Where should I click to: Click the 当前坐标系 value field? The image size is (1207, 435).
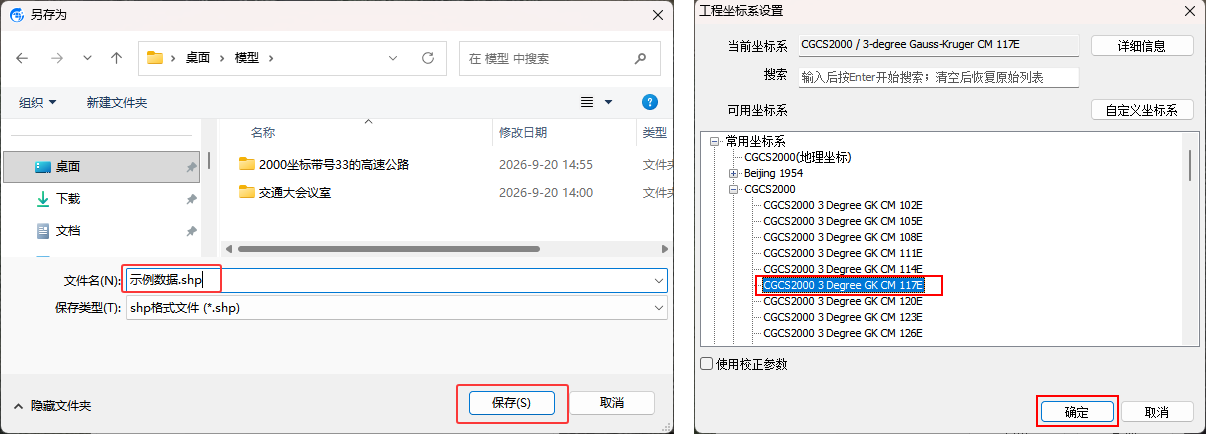click(x=938, y=45)
